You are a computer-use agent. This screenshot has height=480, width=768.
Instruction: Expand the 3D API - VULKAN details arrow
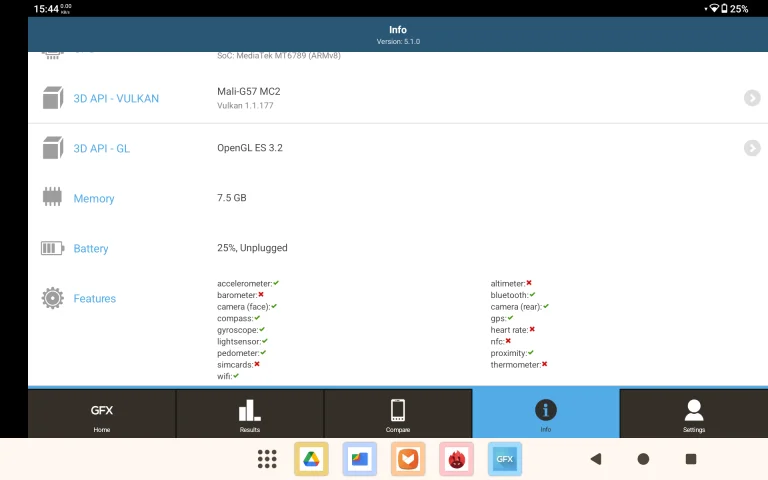(x=752, y=98)
